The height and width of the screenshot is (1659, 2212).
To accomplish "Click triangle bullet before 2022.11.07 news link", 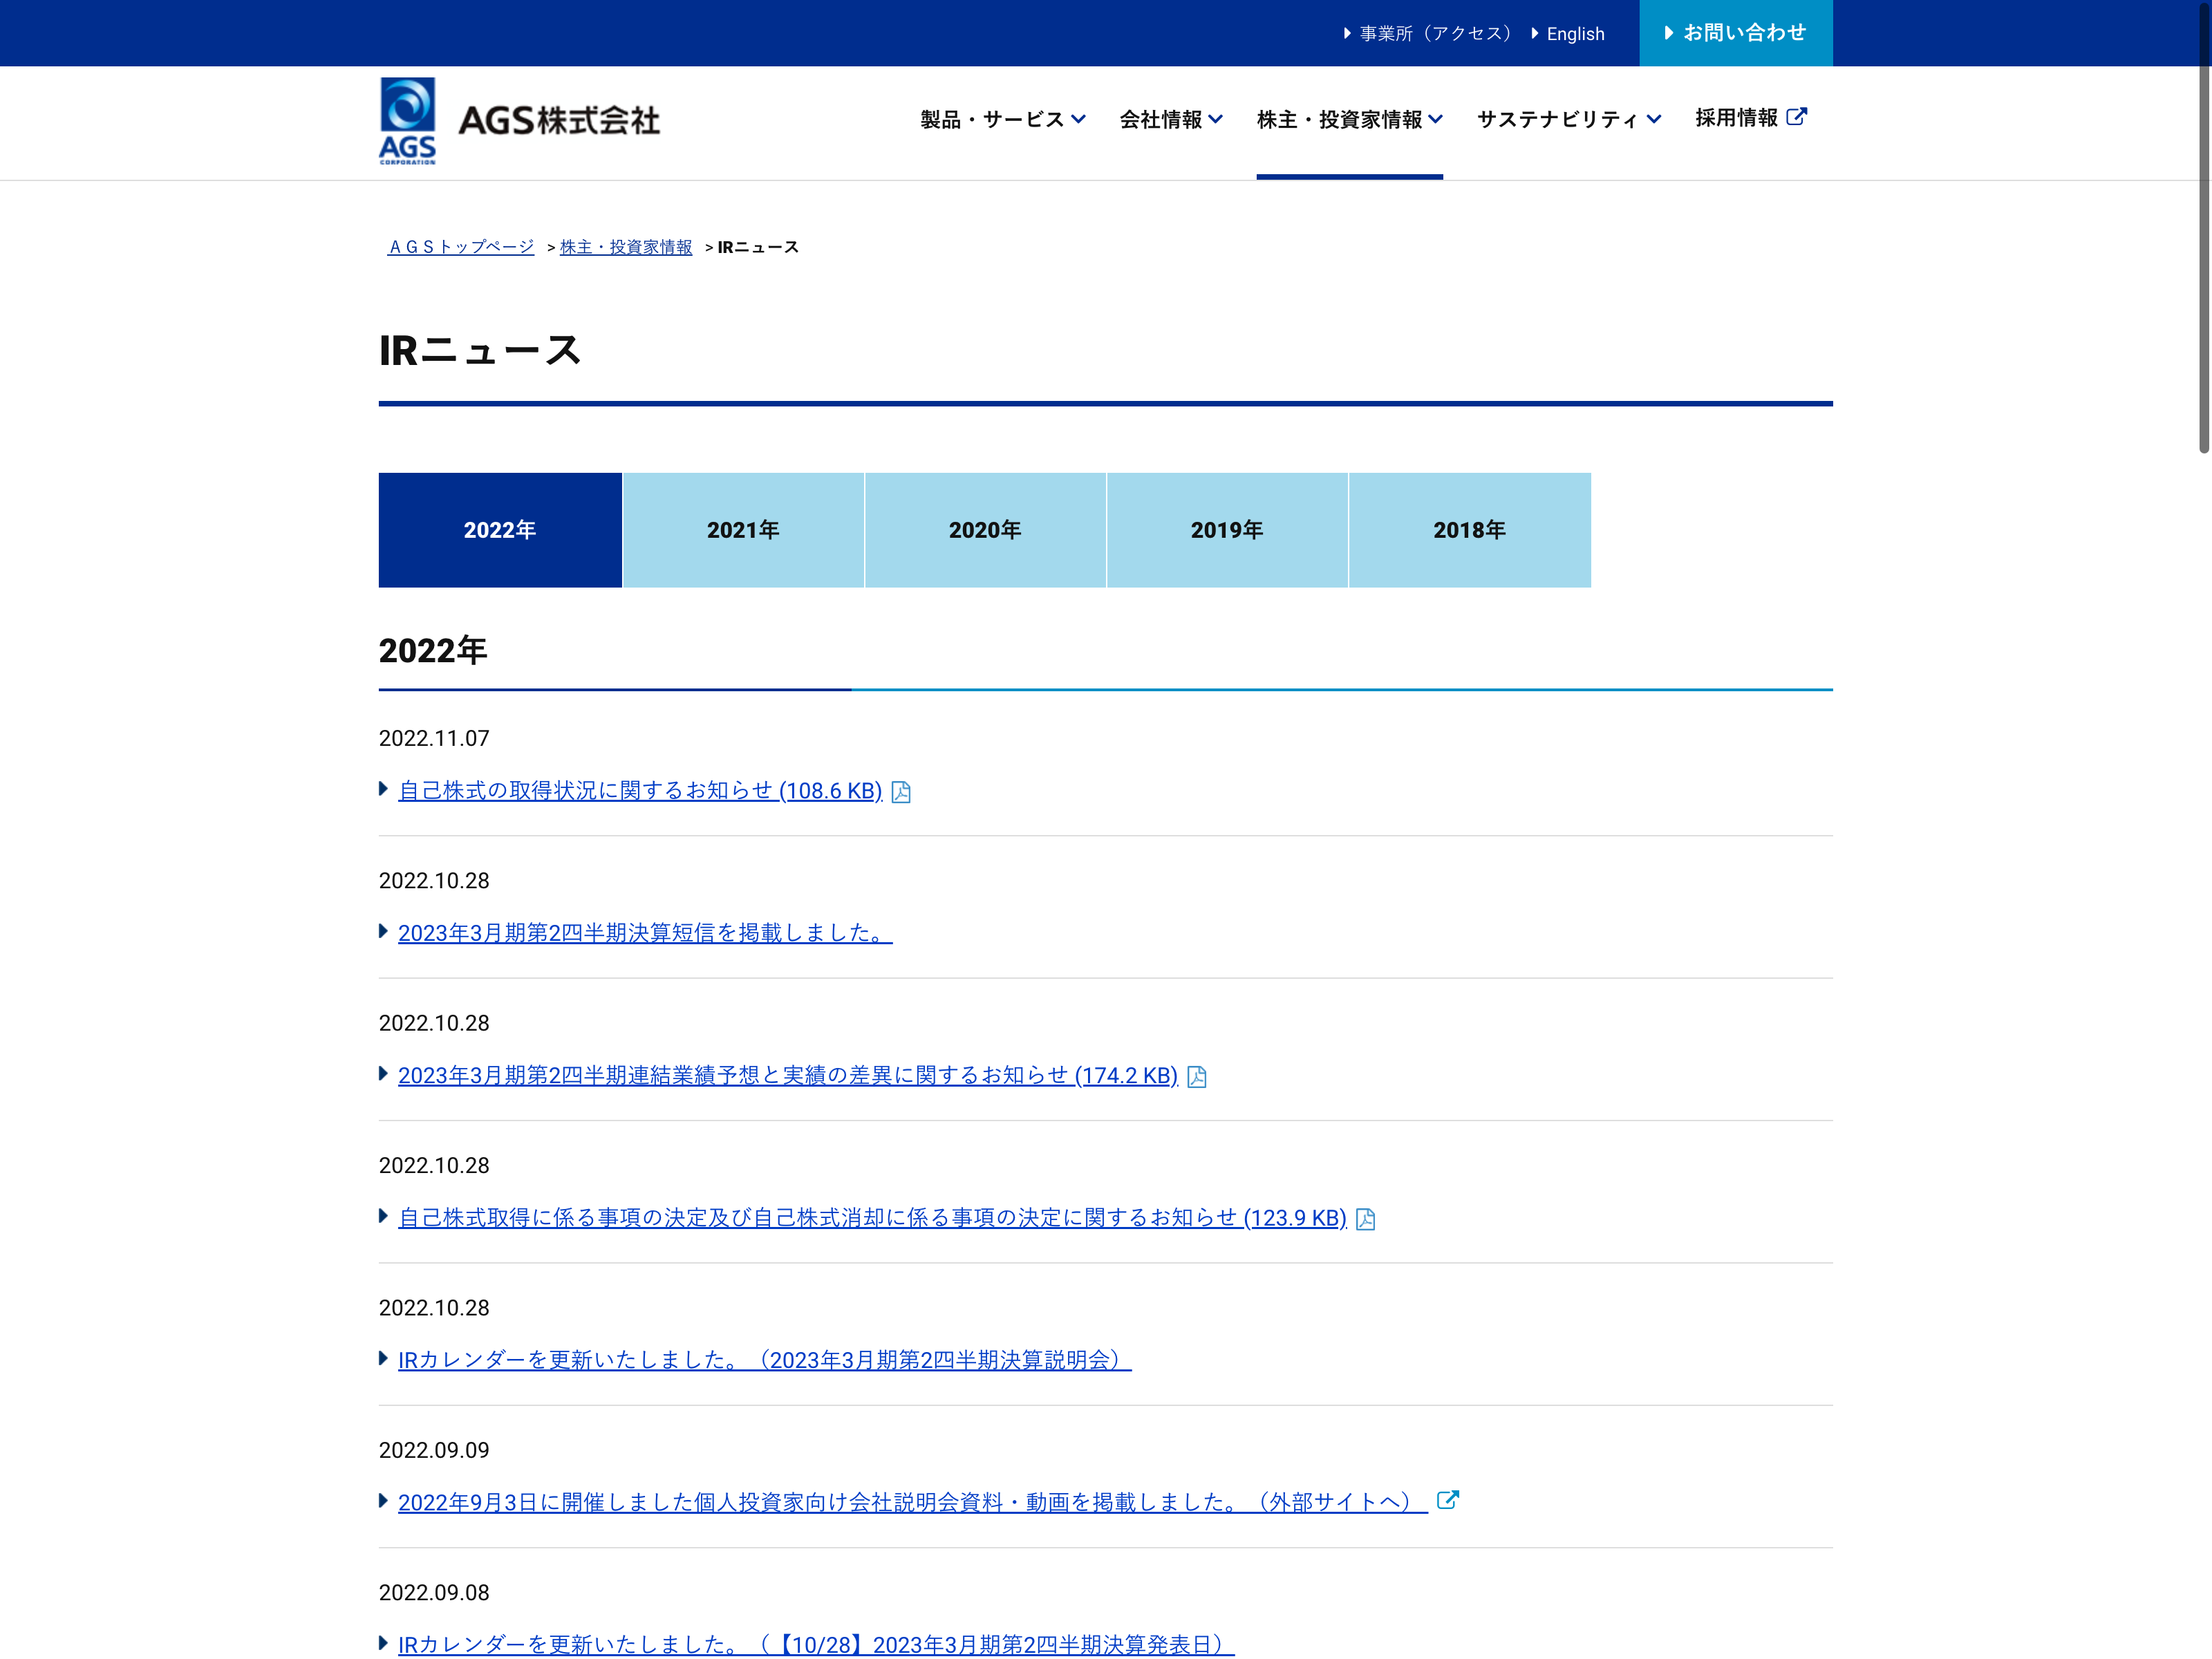I will pyautogui.click(x=383, y=789).
